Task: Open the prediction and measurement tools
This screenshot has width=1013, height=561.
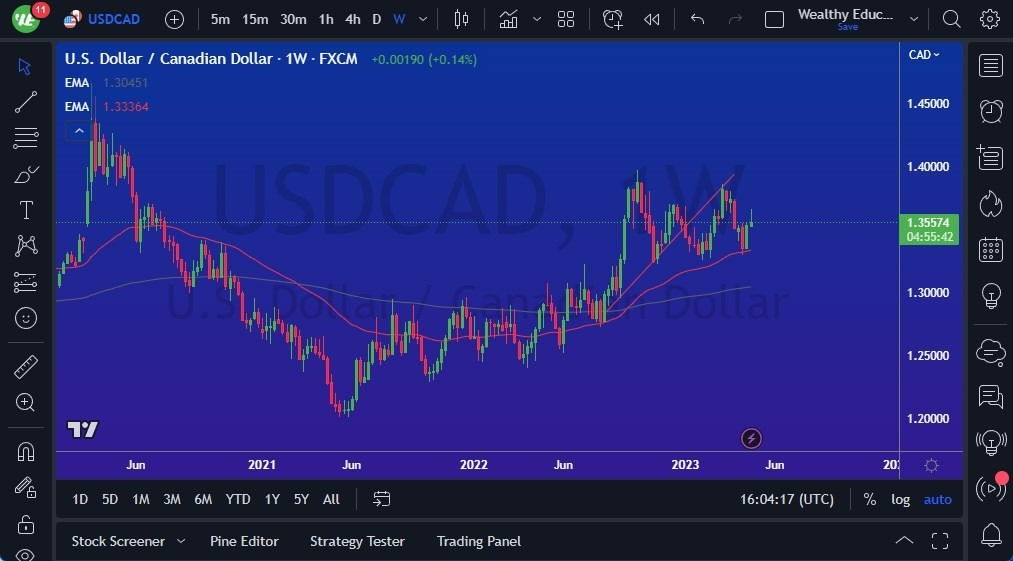Action: [x=25, y=282]
